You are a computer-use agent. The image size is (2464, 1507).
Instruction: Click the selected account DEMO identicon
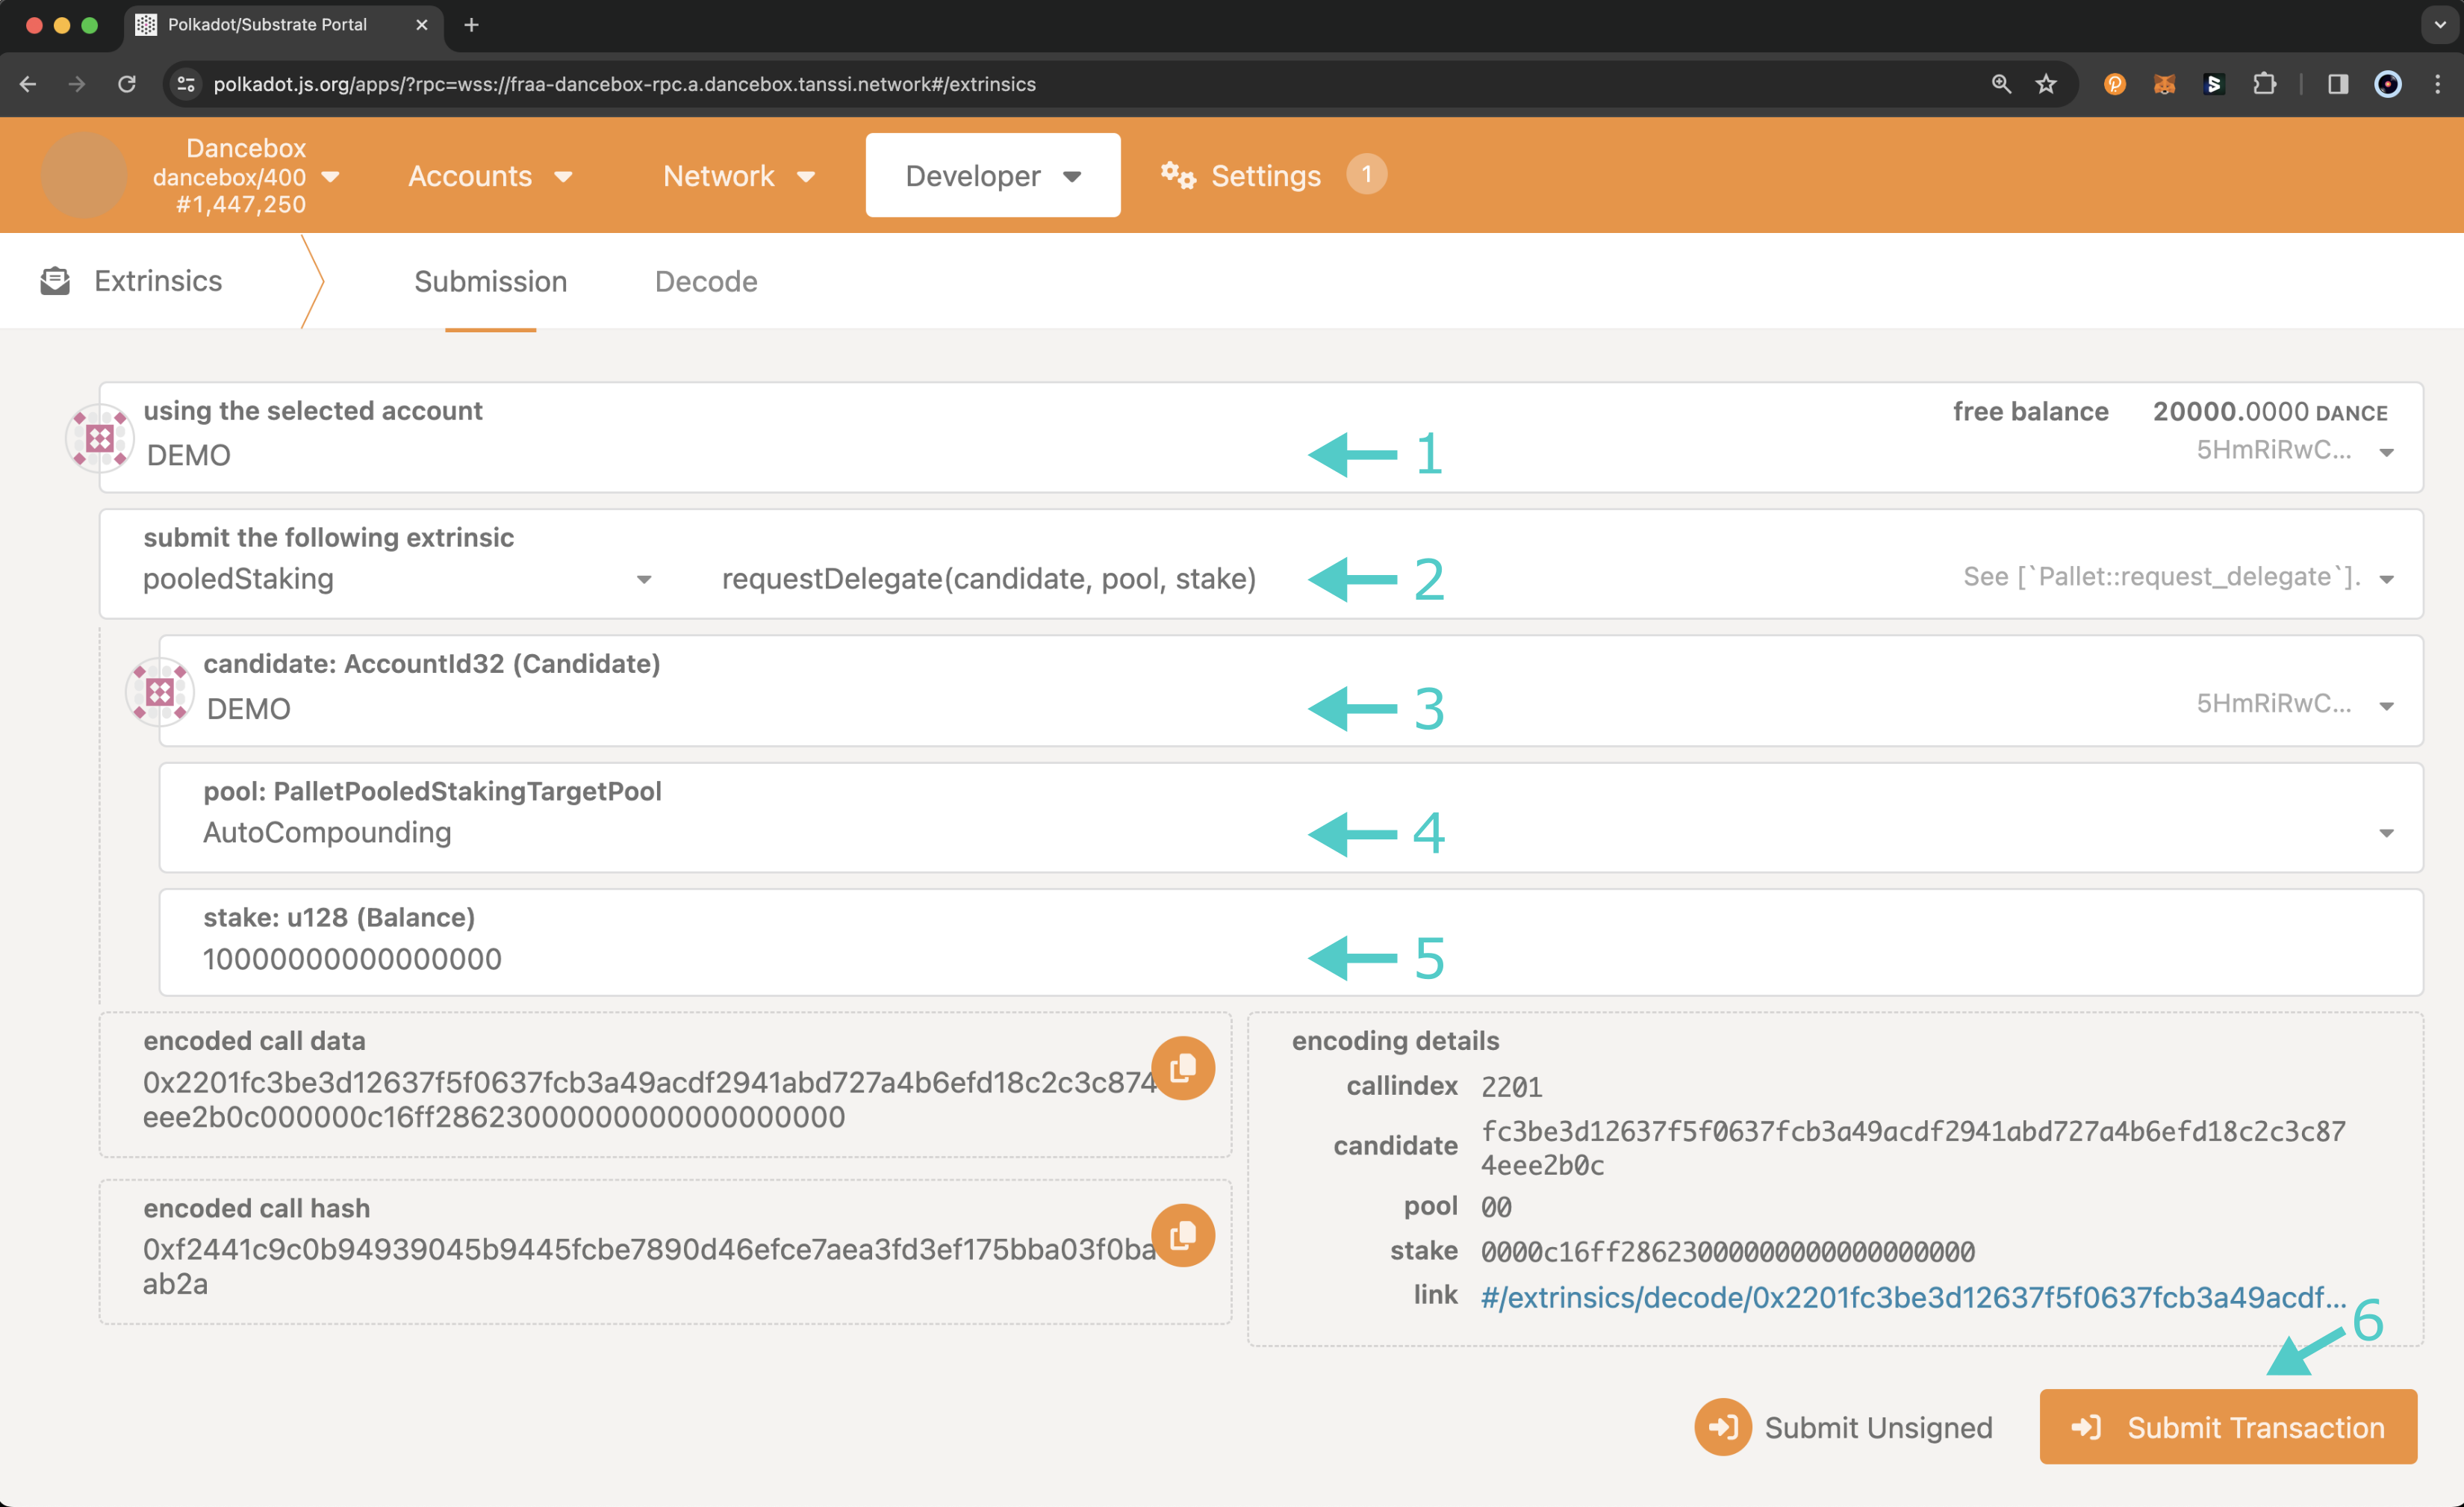[x=100, y=437]
